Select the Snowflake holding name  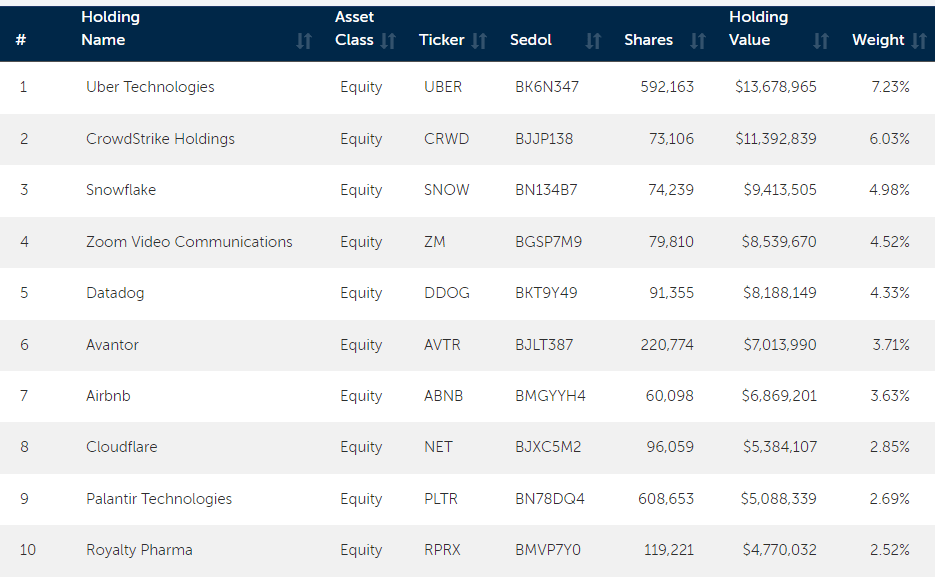121,190
